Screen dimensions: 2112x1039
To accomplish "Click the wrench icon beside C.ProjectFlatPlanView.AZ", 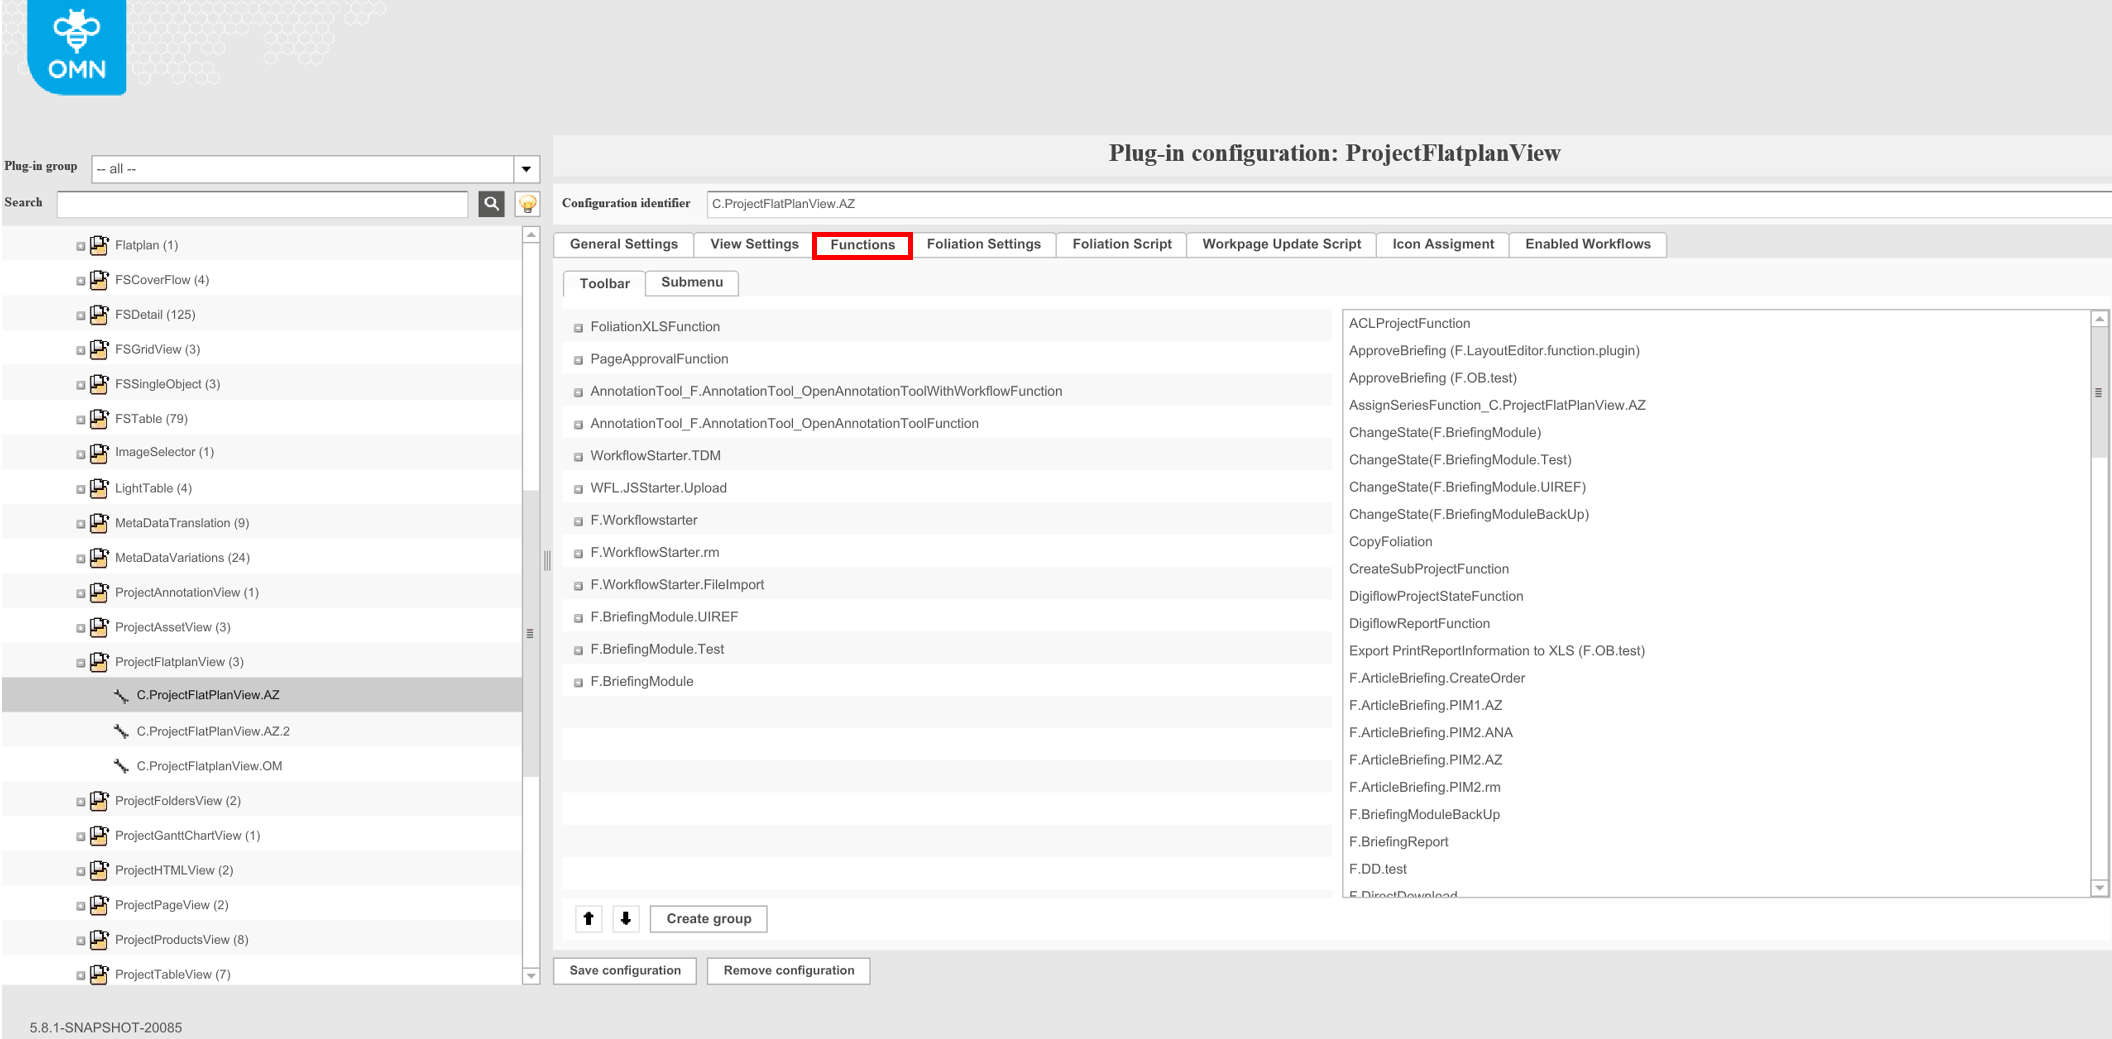I will click(x=122, y=694).
